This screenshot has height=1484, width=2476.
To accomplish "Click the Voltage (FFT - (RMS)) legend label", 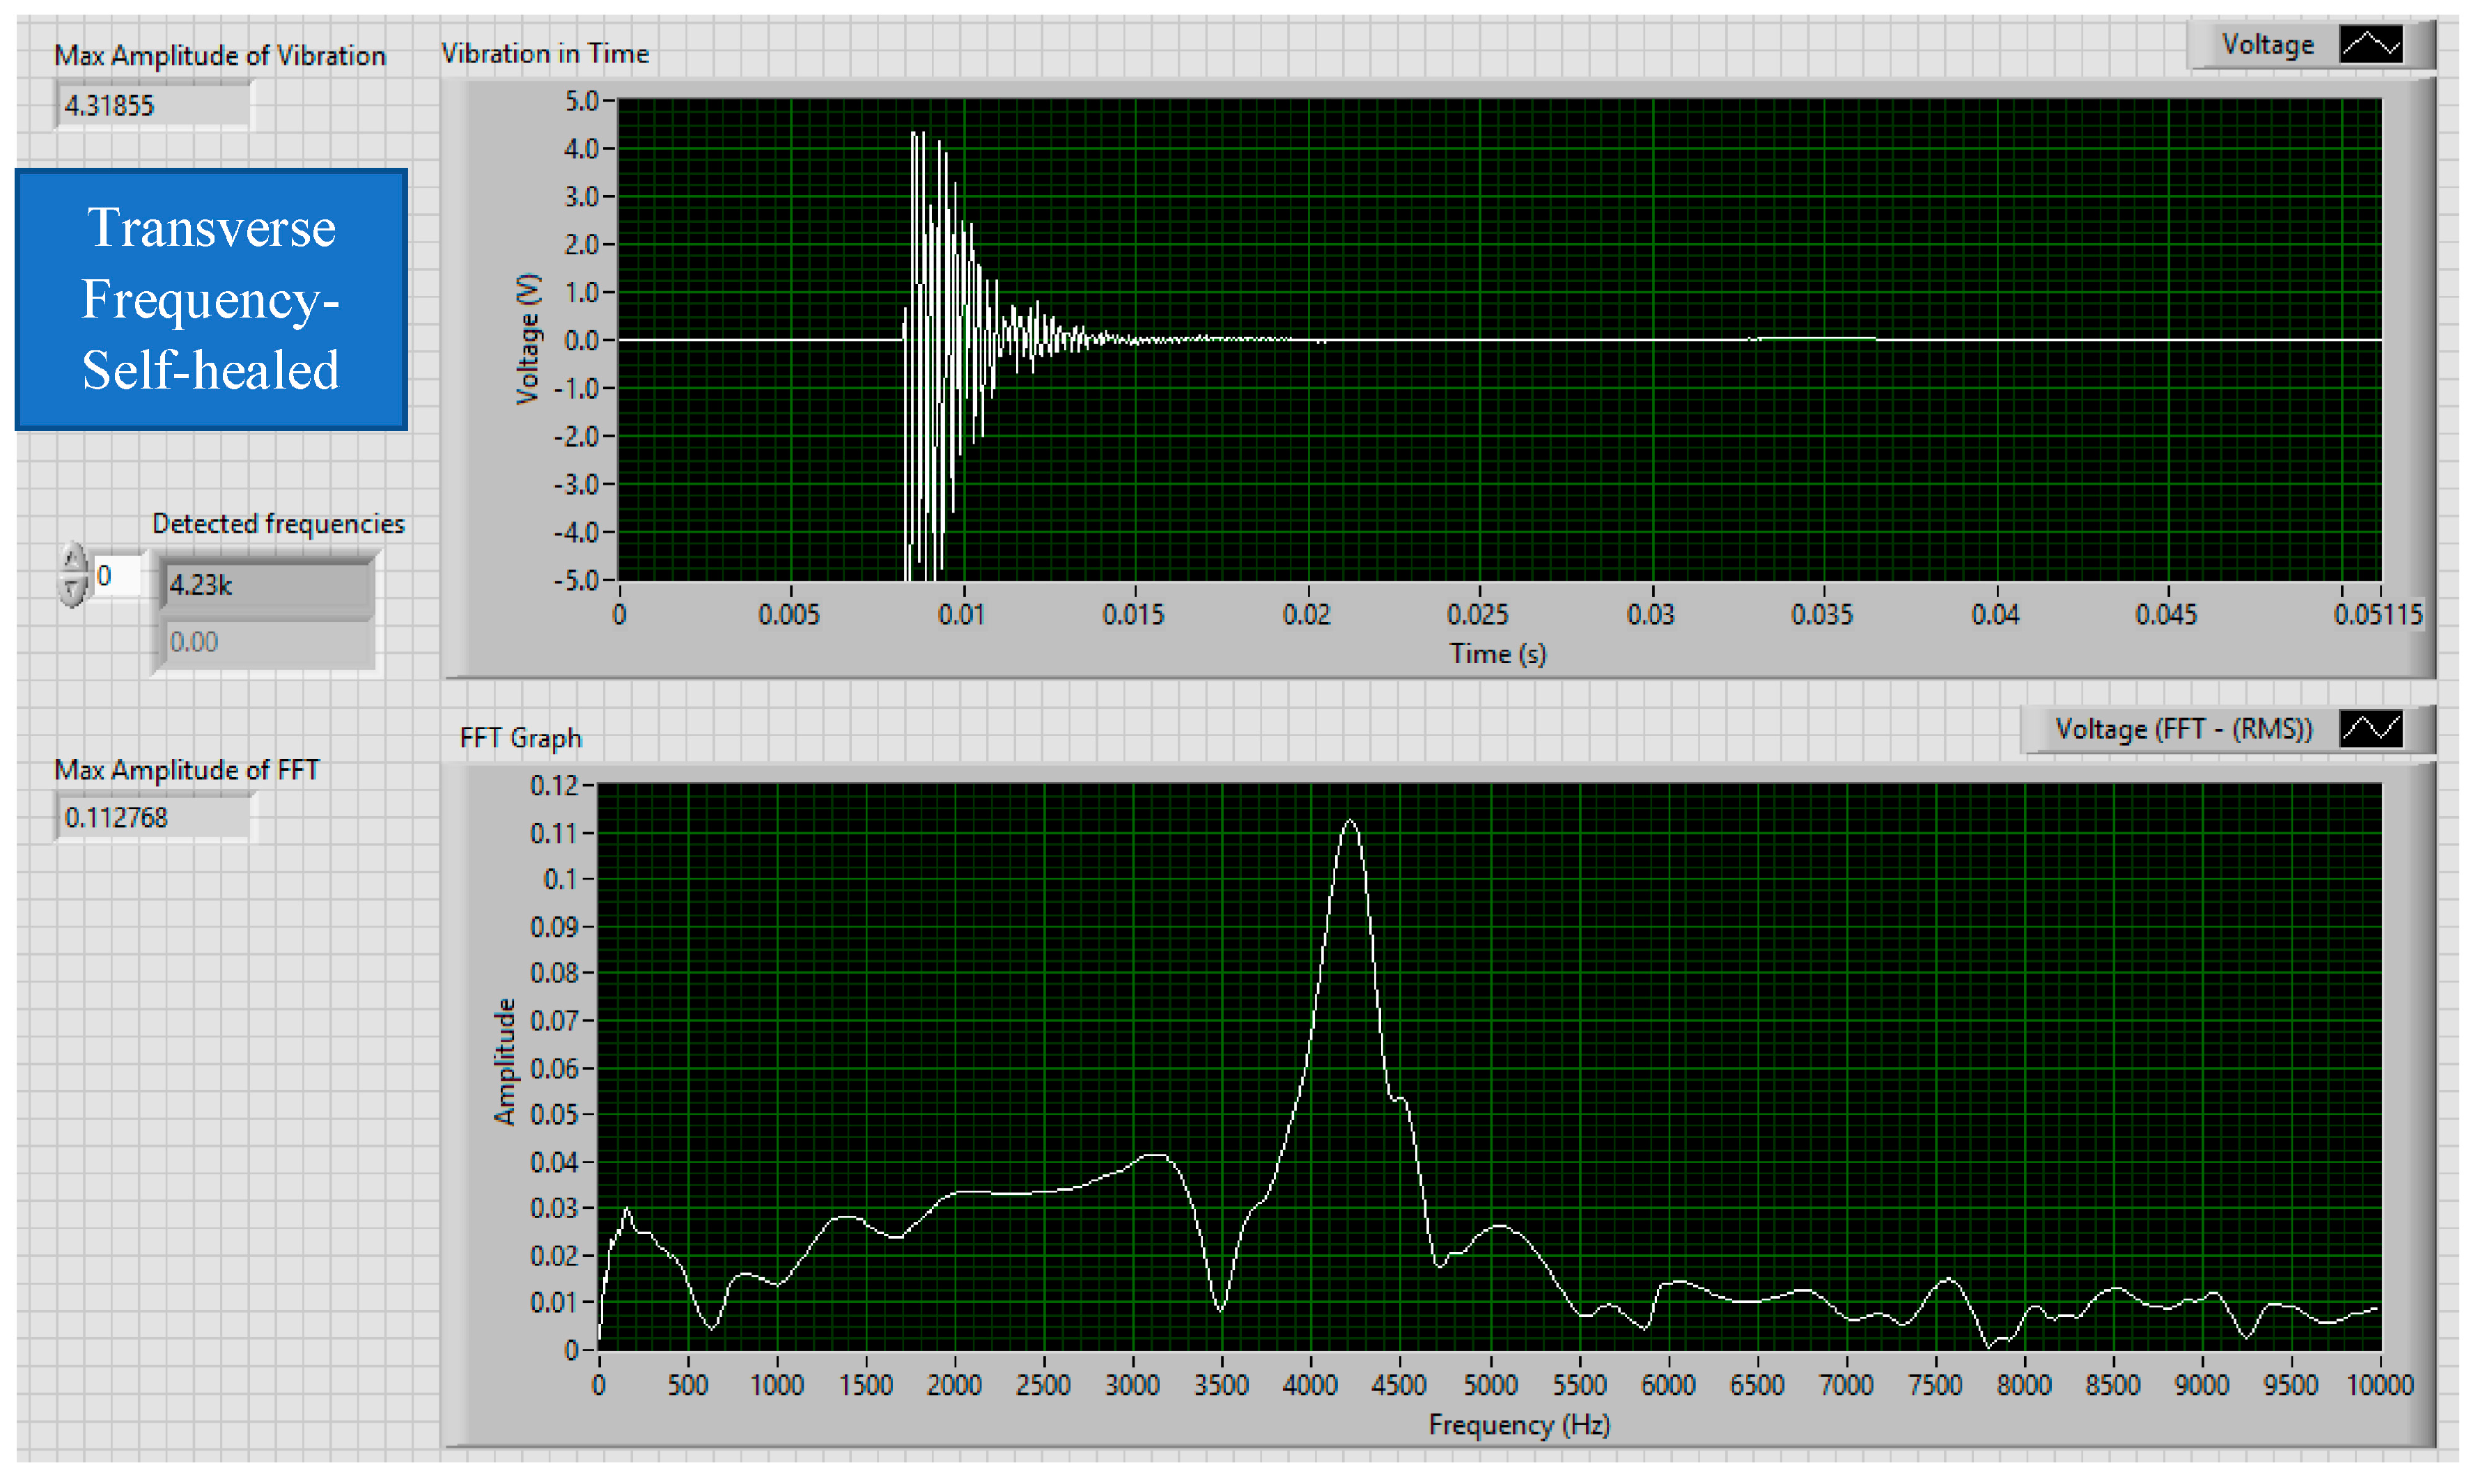I will (x=2183, y=729).
